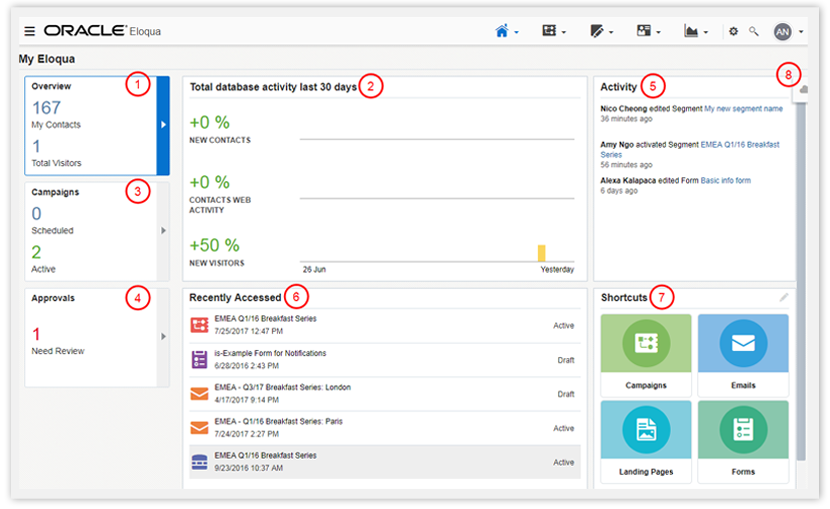Click the 1 Total Visitors count
The width and height of the screenshot is (830, 509).
pyautogui.click(x=36, y=146)
